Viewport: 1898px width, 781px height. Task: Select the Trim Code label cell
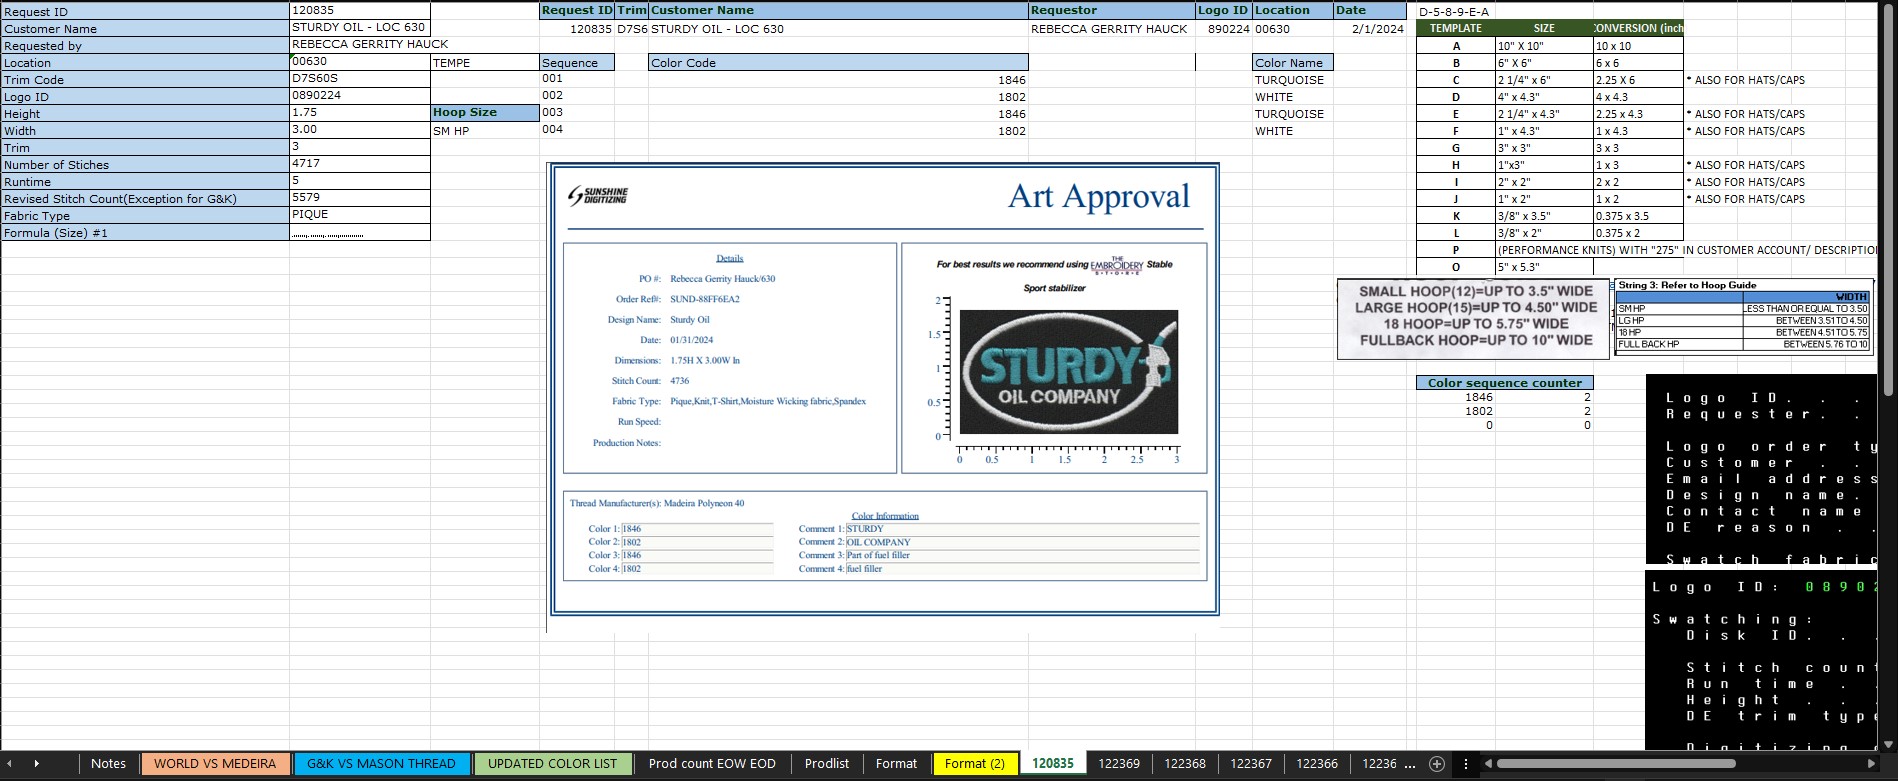[x=145, y=80]
